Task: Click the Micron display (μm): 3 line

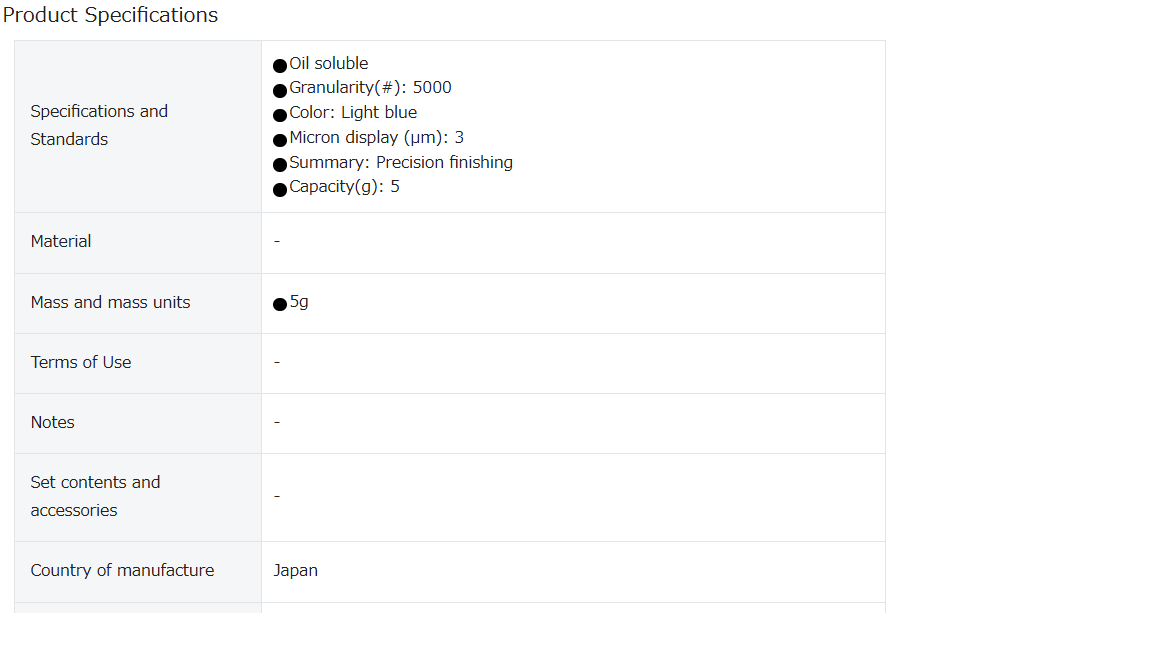Action: coord(377,137)
